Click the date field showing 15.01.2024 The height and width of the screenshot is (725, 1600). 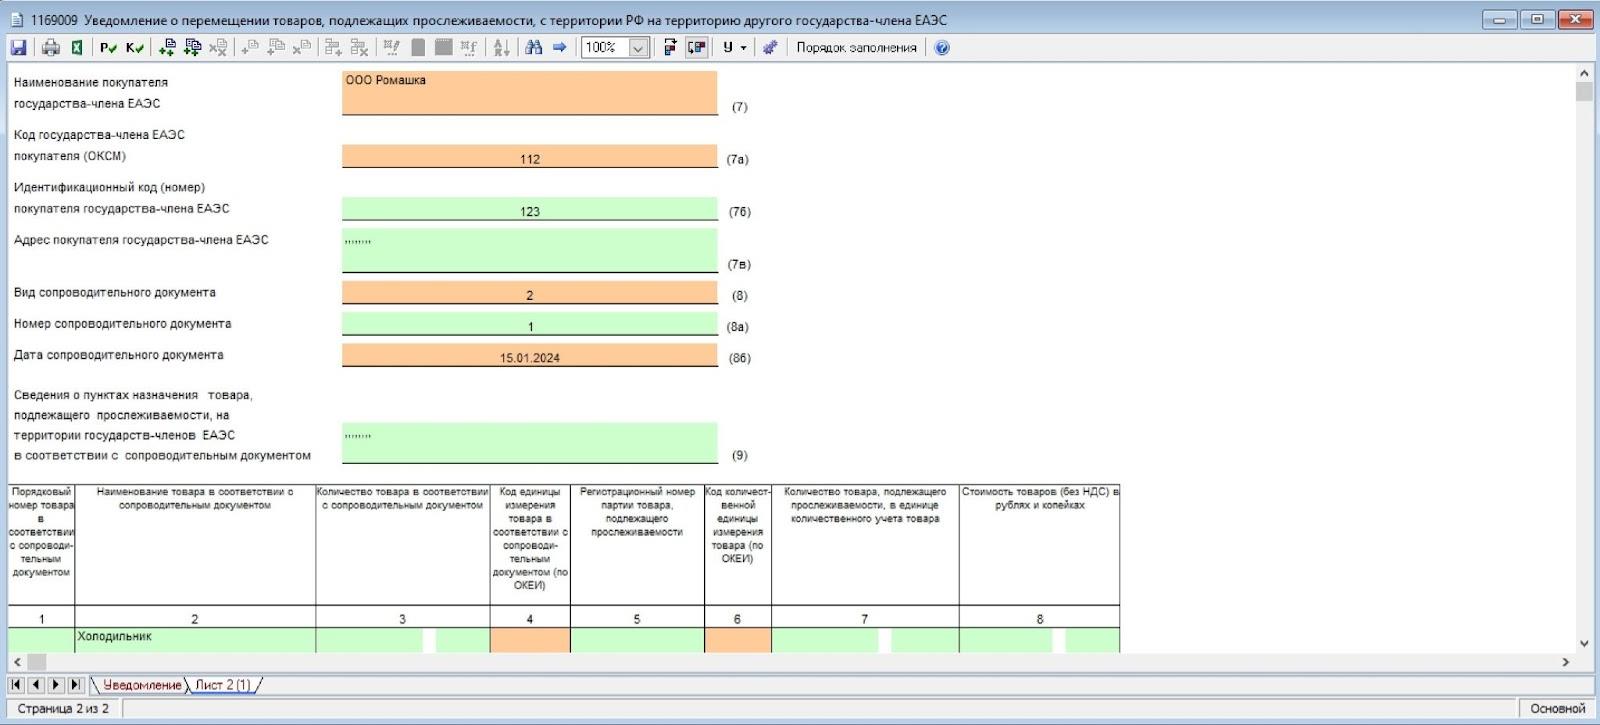point(529,356)
